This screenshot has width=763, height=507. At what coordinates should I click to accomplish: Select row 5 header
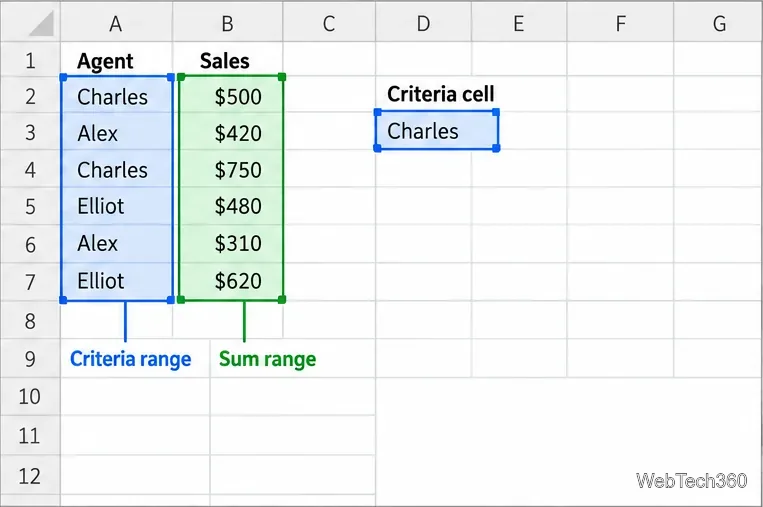pyautogui.click(x=30, y=206)
